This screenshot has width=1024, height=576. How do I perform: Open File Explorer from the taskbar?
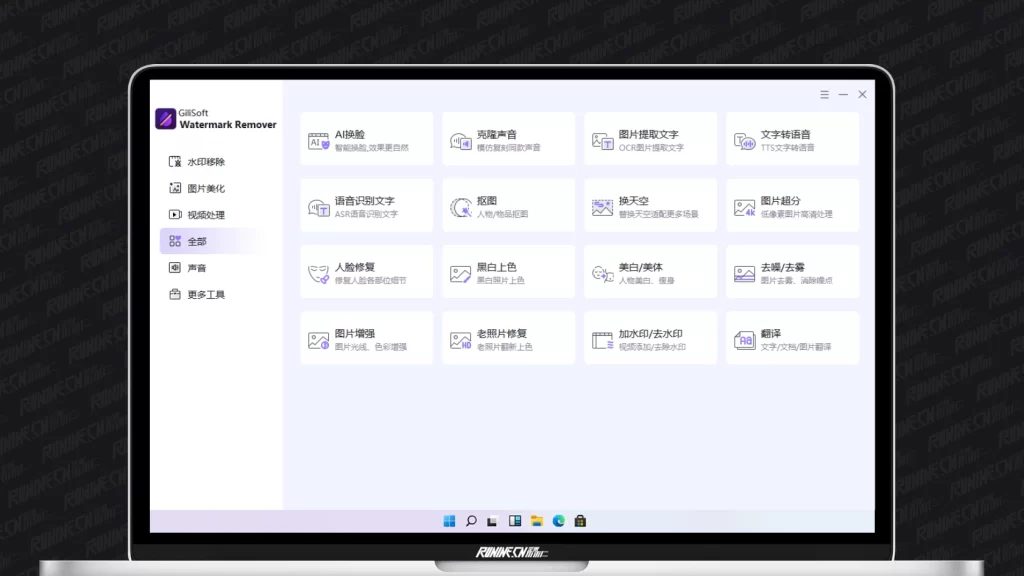click(x=537, y=521)
